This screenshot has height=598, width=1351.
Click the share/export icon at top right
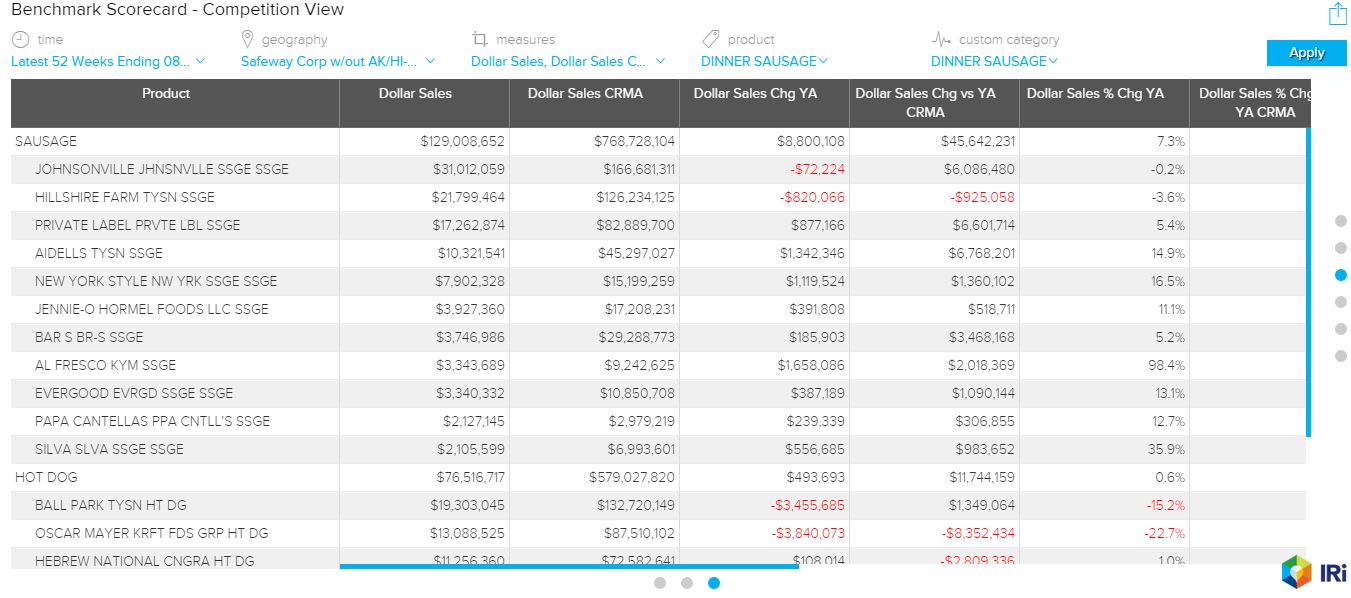coord(1337,13)
